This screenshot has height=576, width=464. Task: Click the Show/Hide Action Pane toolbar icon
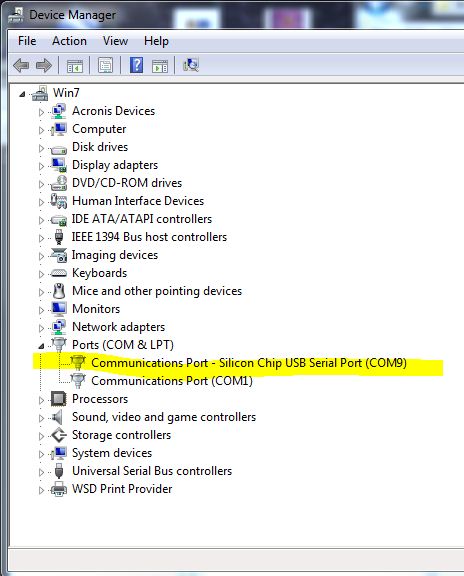pyautogui.click(x=160, y=66)
